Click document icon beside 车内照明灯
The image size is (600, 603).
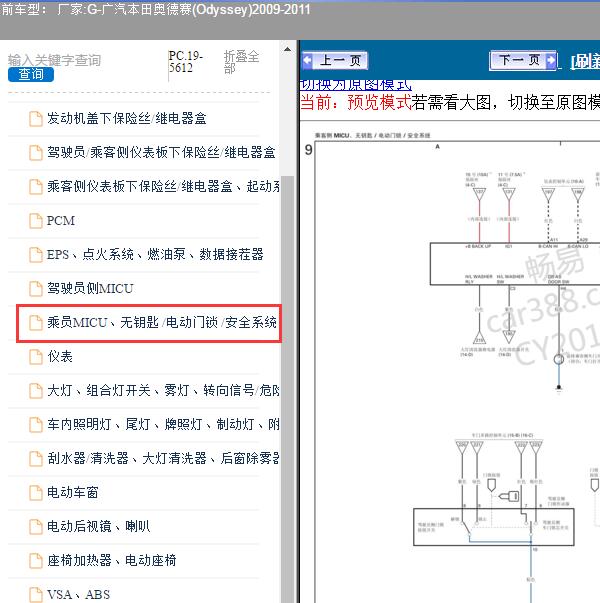36,425
